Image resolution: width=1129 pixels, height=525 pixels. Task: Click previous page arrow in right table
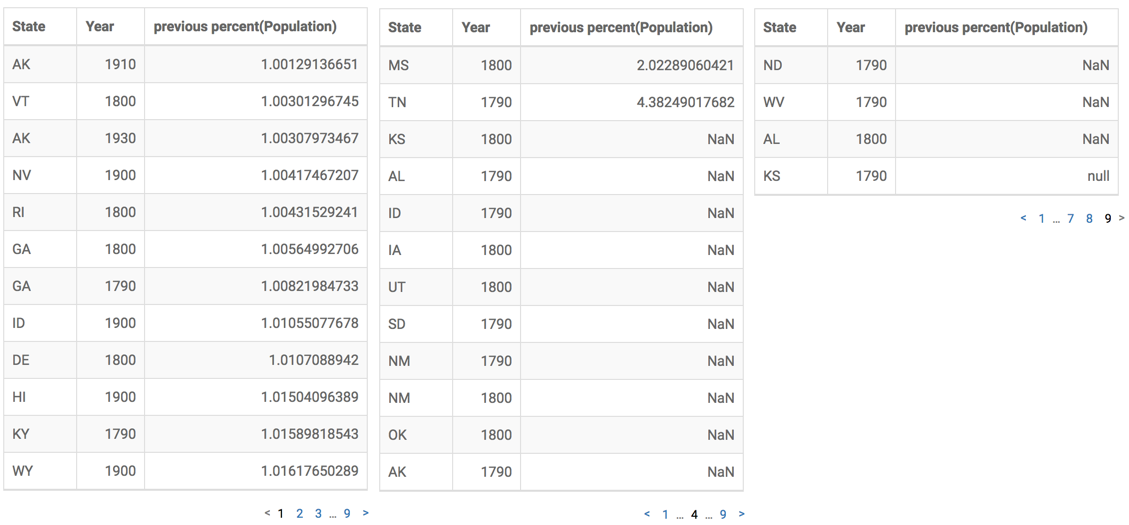tap(1023, 218)
